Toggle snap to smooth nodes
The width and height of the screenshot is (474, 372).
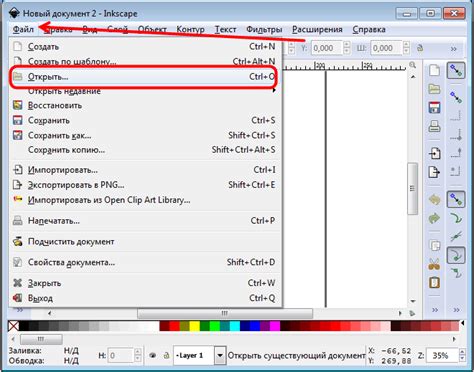[x=456, y=274]
